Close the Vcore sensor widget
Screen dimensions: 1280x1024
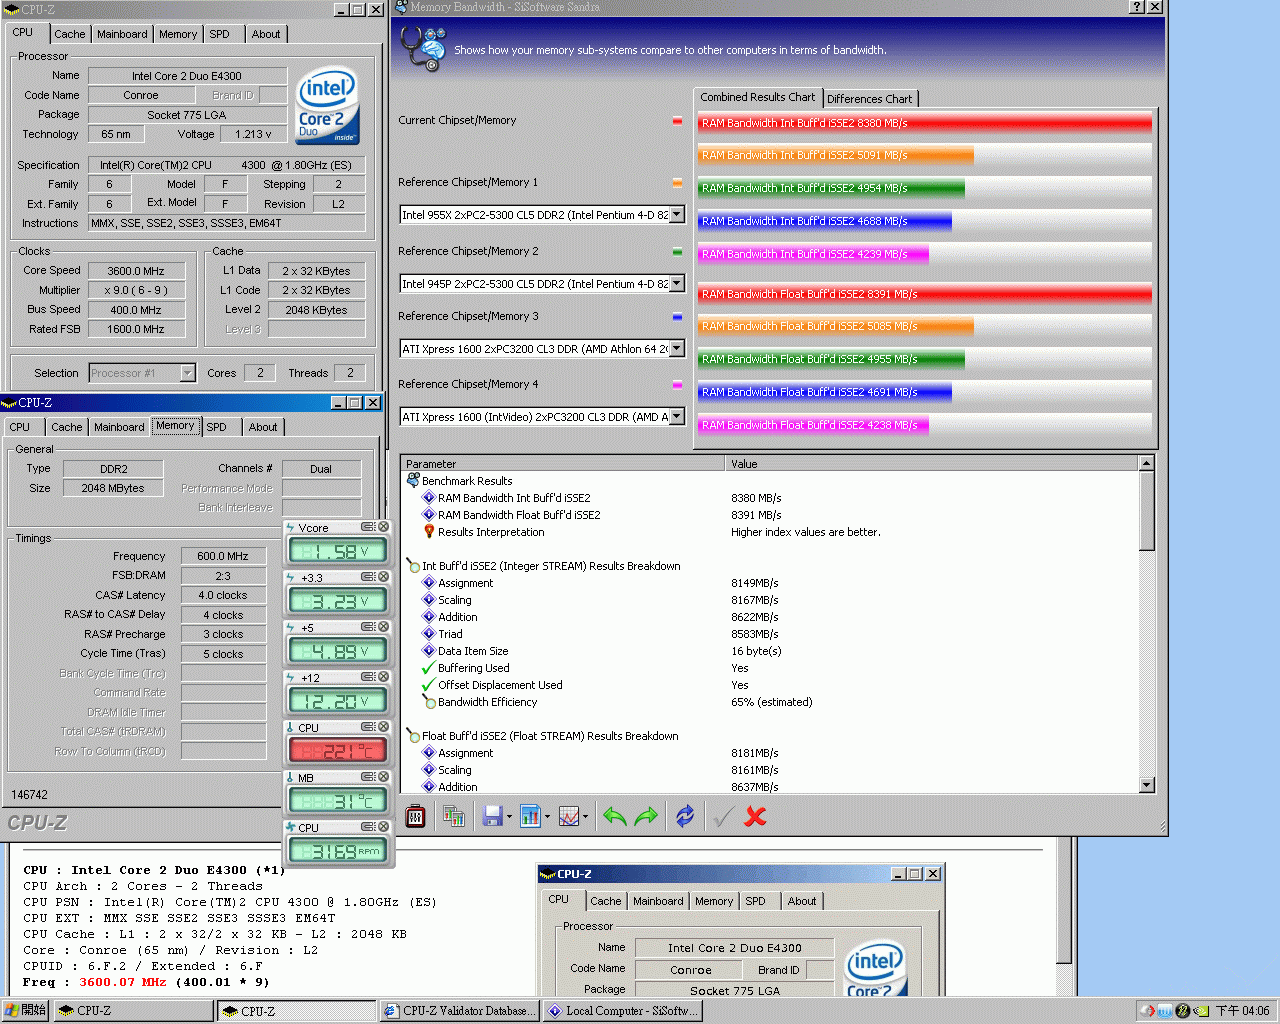click(383, 527)
